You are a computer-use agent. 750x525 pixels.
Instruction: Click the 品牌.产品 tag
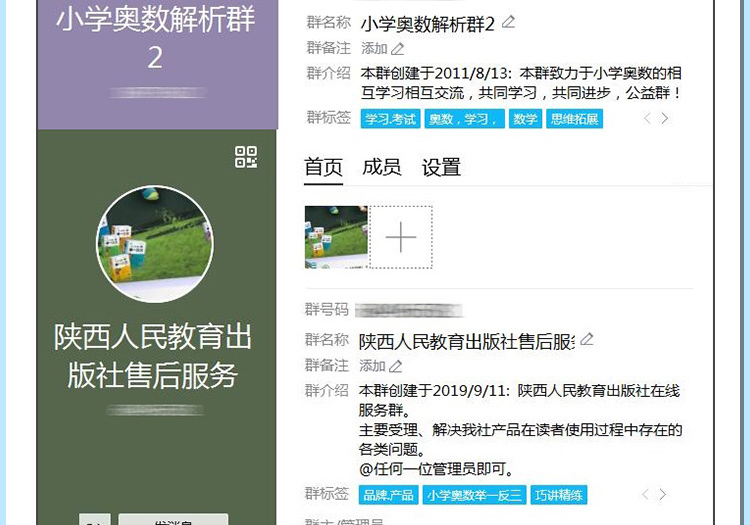point(388,495)
